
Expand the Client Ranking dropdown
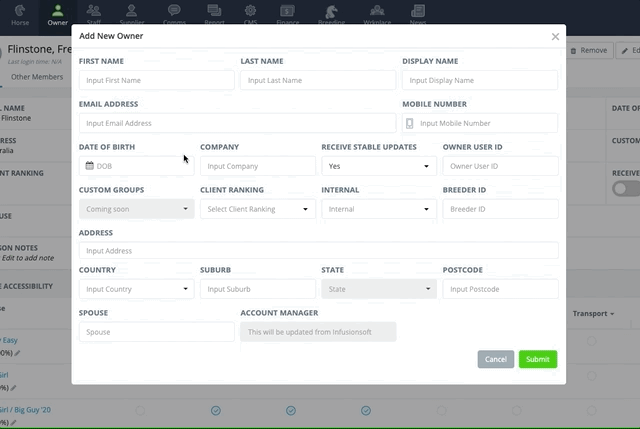click(x=258, y=209)
